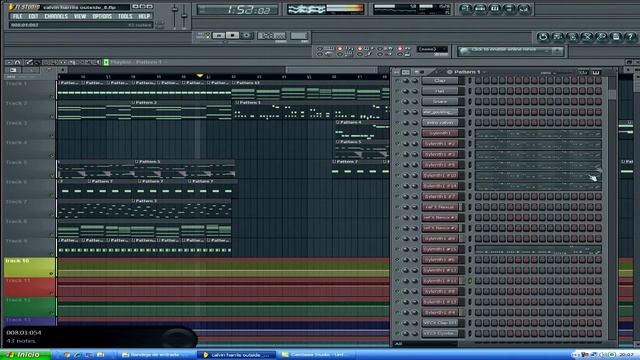Click the volume knob of the Sylenth1 #2 channel

tap(415, 144)
